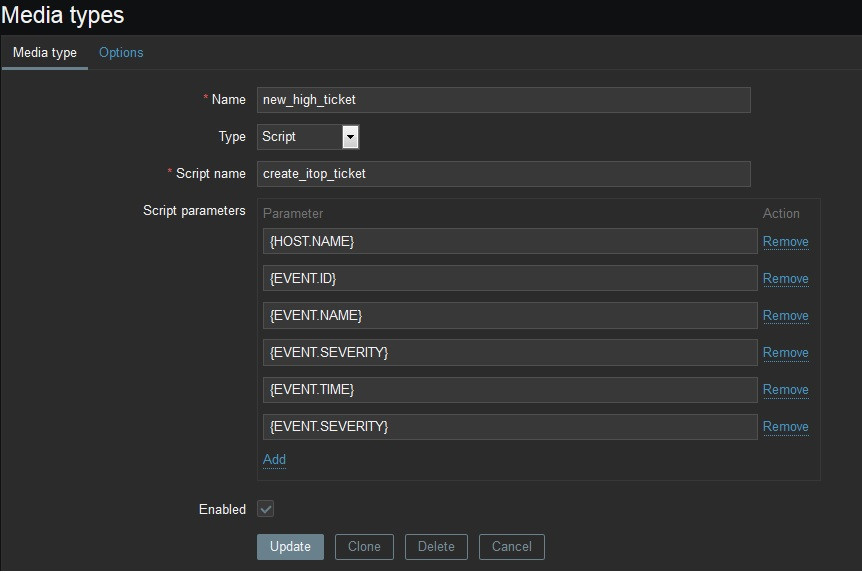Clone this media type
Screen dimensions: 862x573
point(364,547)
